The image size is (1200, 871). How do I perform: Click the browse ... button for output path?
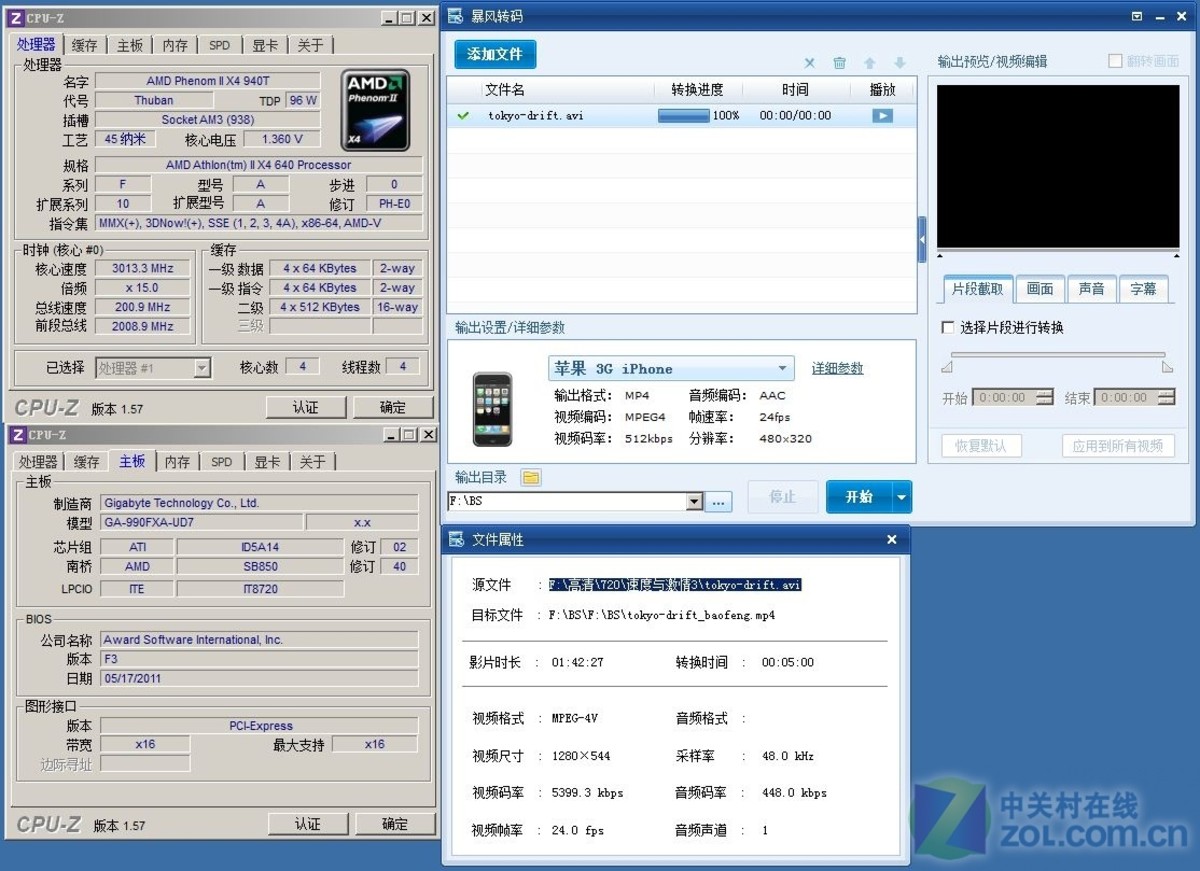point(718,501)
